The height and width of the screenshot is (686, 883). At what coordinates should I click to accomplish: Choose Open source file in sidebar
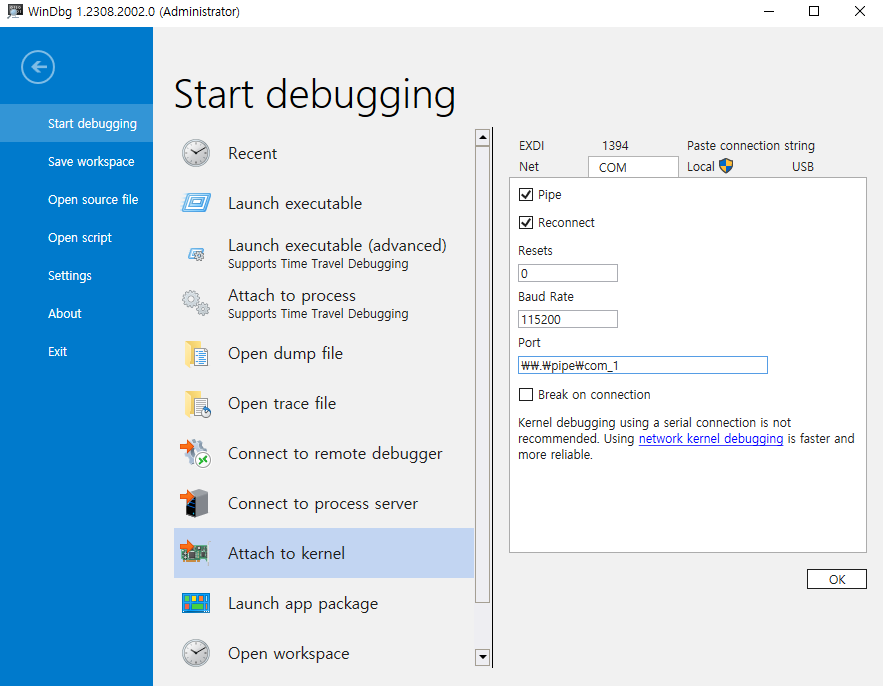point(77,199)
